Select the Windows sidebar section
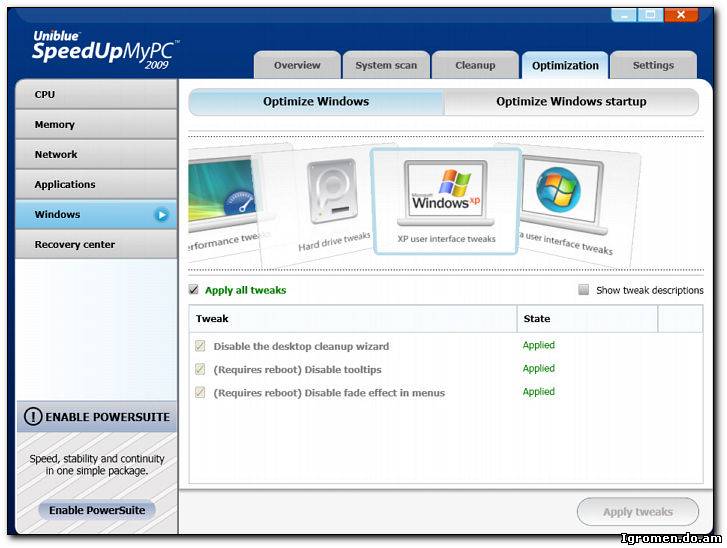Viewport: 727px width, 548px height. 96,215
